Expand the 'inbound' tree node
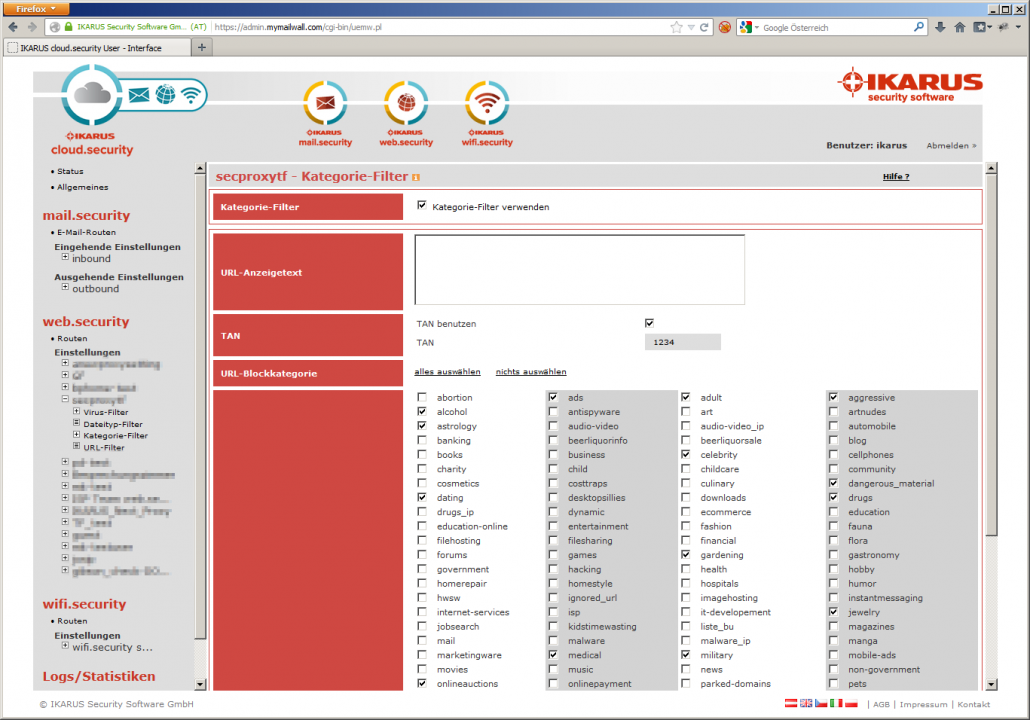 pyautogui.click(x=65, y=257)
